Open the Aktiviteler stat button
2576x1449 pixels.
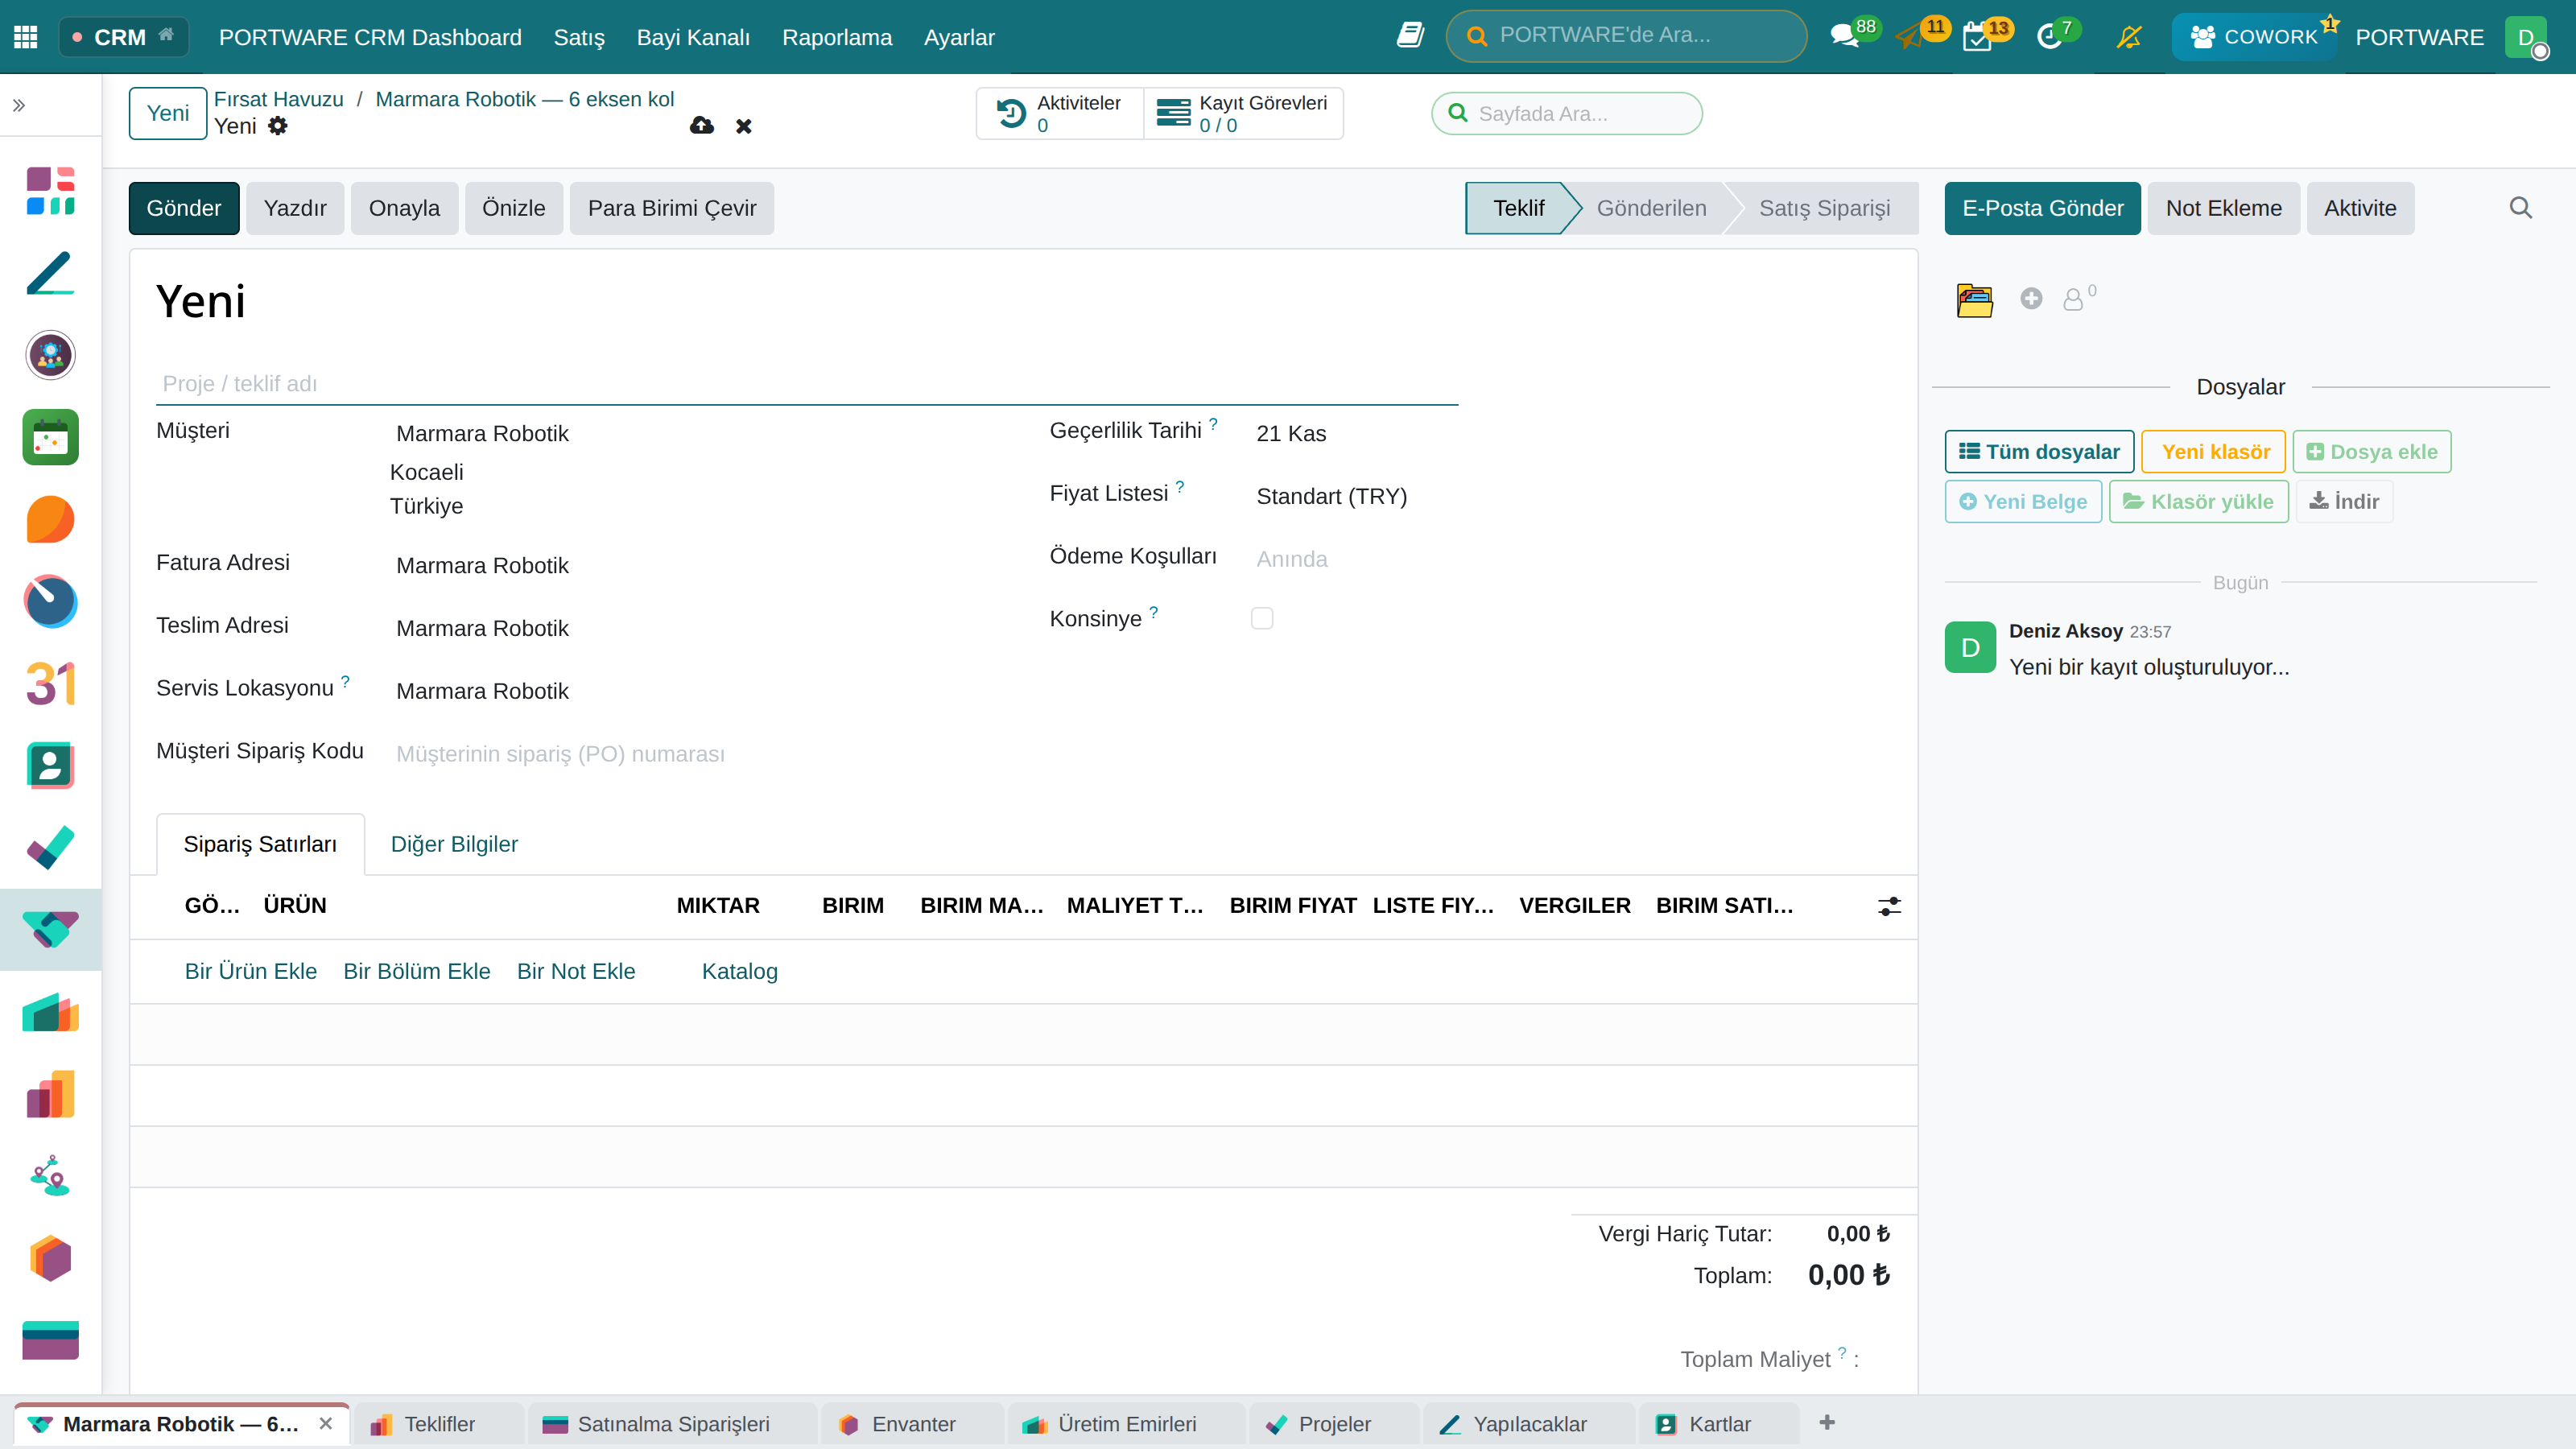point(1060,113)
